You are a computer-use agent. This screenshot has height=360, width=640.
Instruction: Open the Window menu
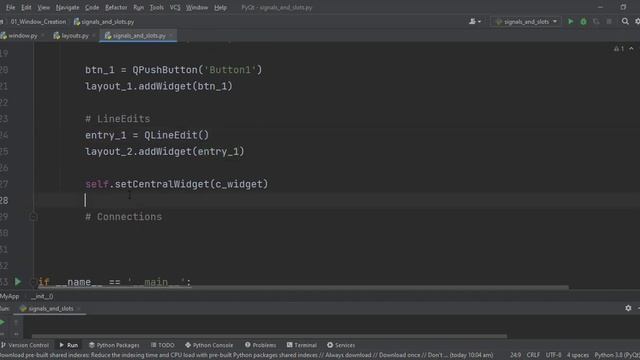[x=197, y=7]
